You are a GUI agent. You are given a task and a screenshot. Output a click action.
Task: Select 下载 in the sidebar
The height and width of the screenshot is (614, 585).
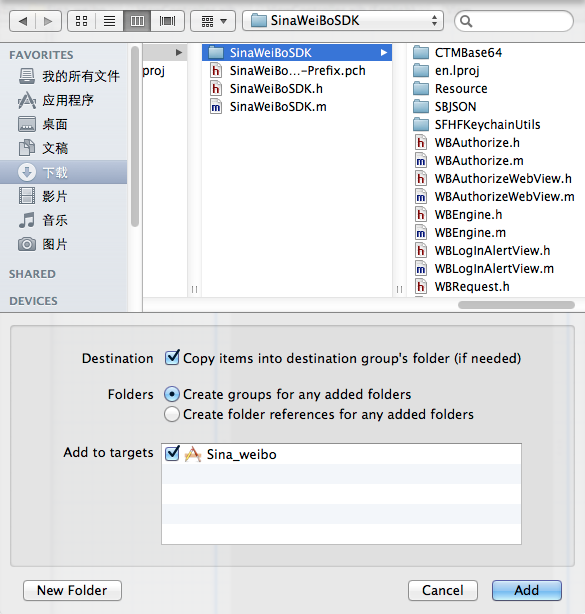coord(63,172)
